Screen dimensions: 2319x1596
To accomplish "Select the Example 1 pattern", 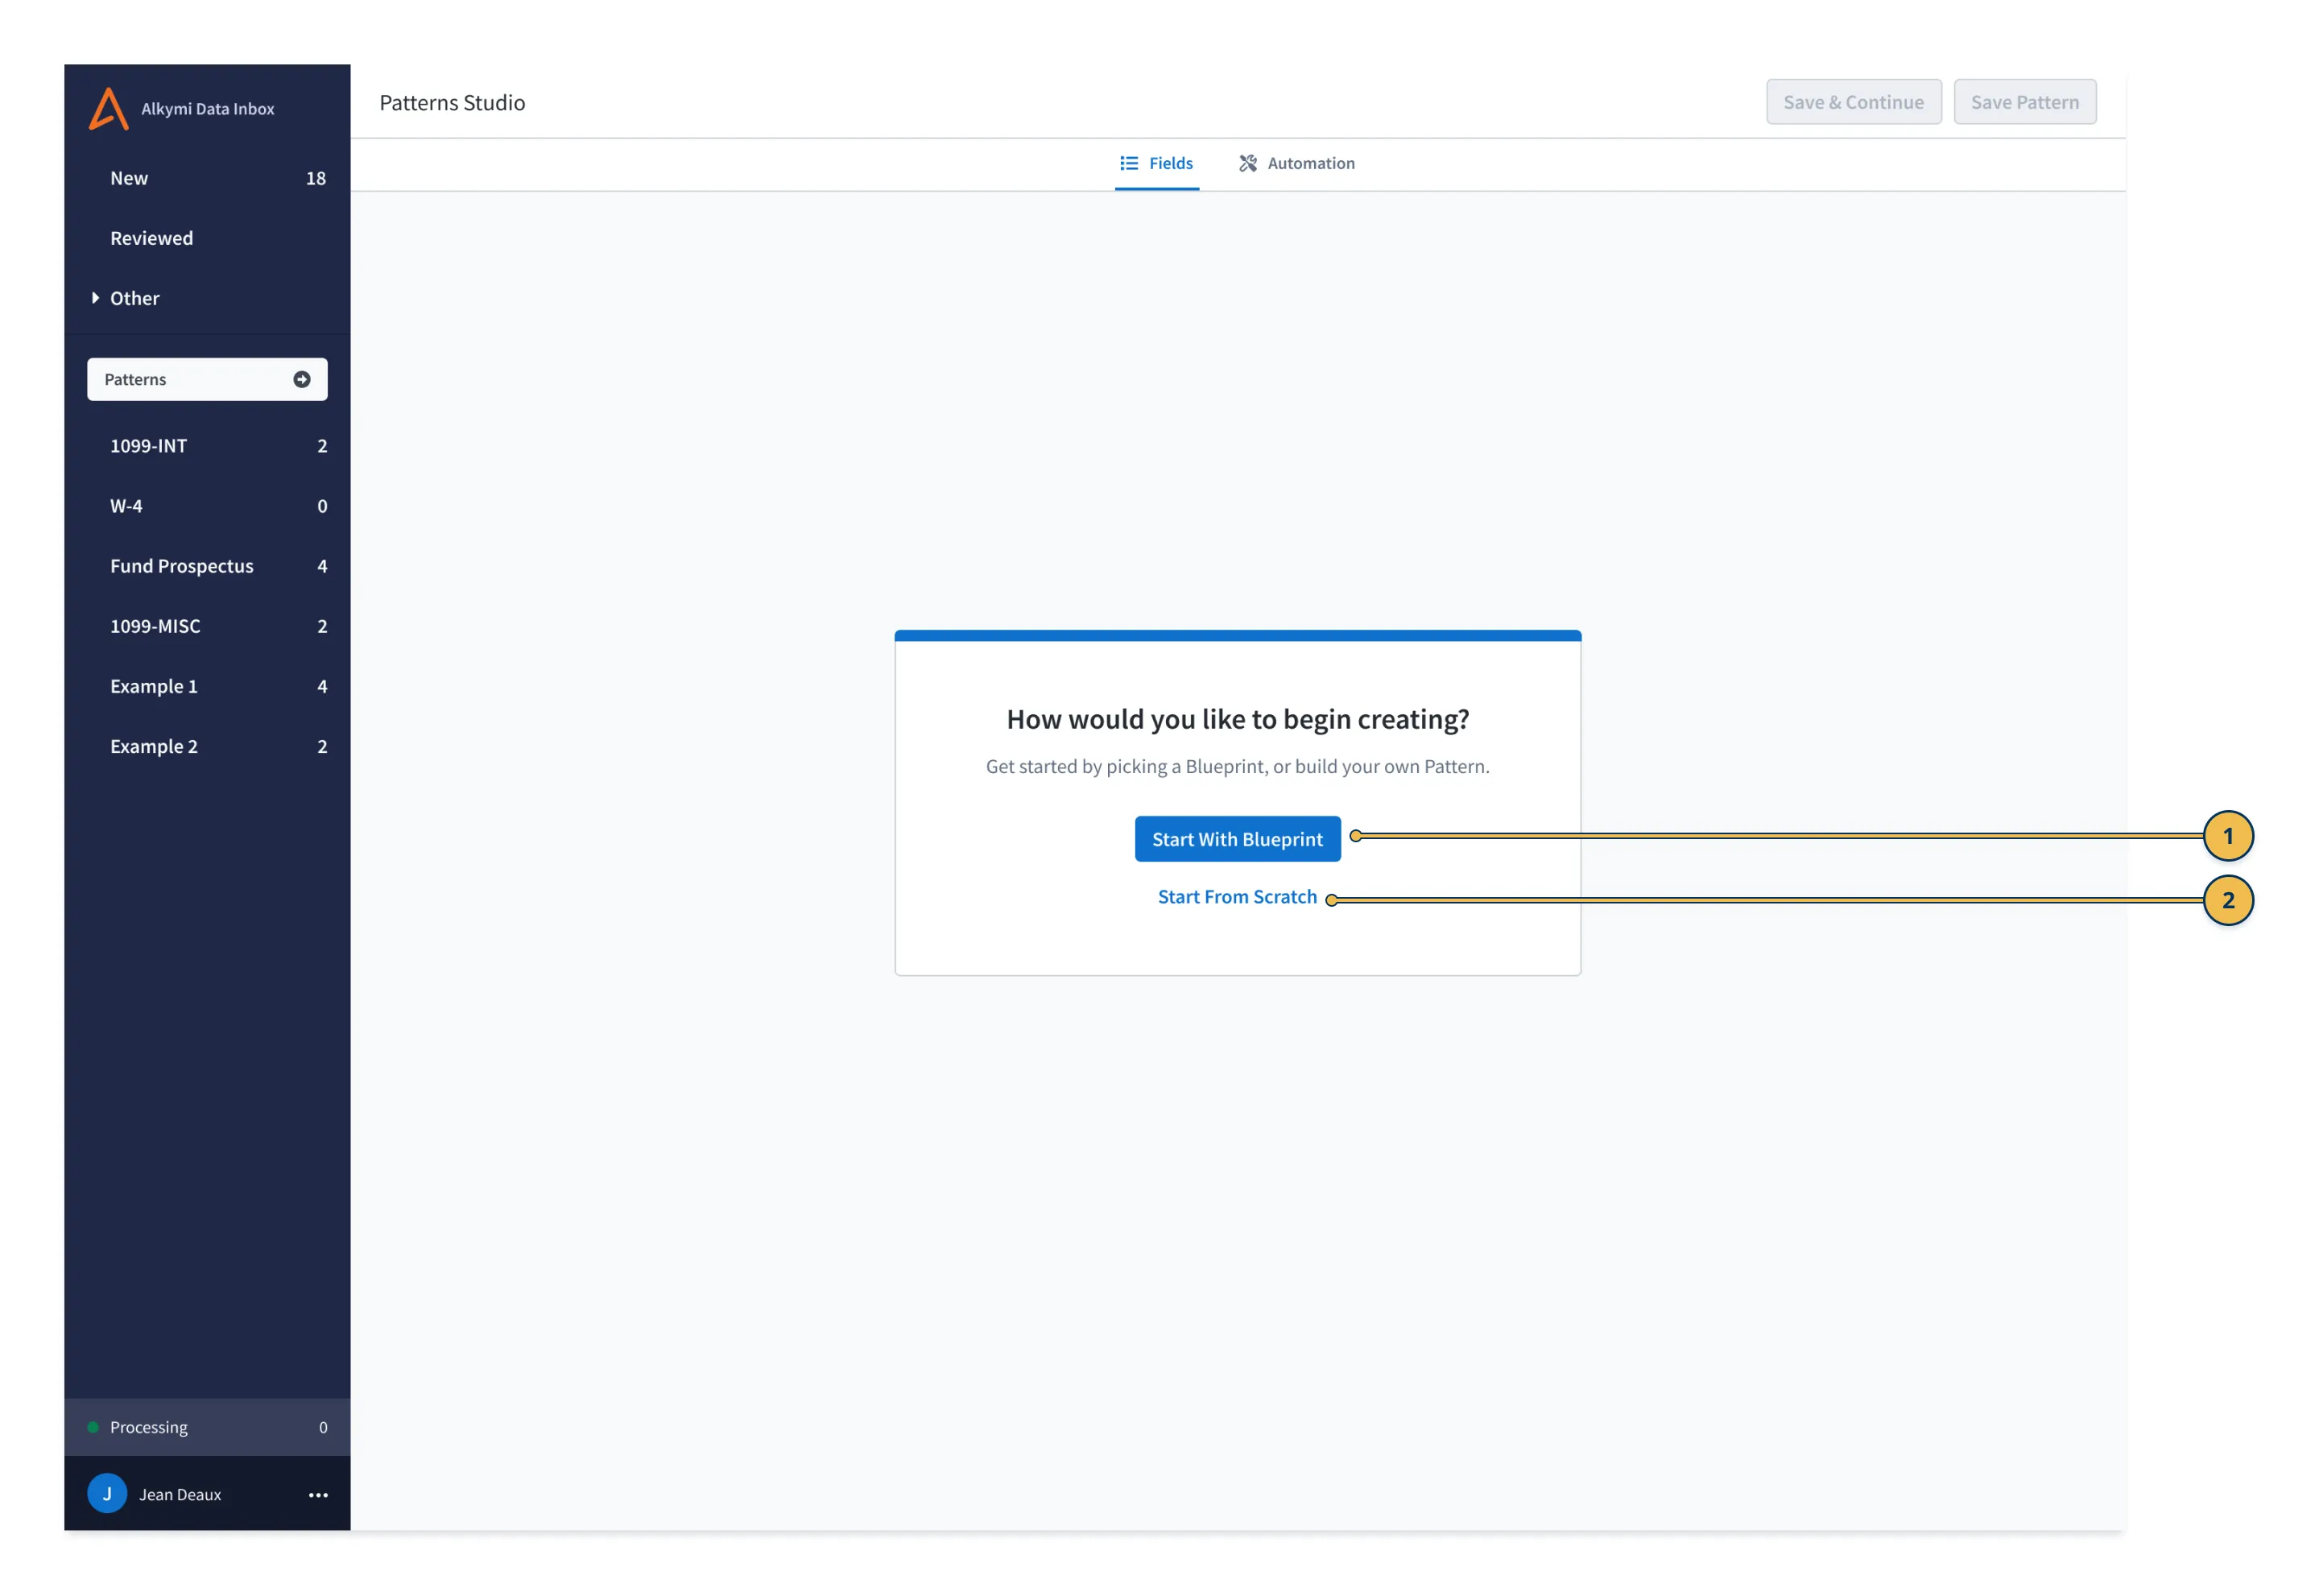I will (x=207, y=686).
